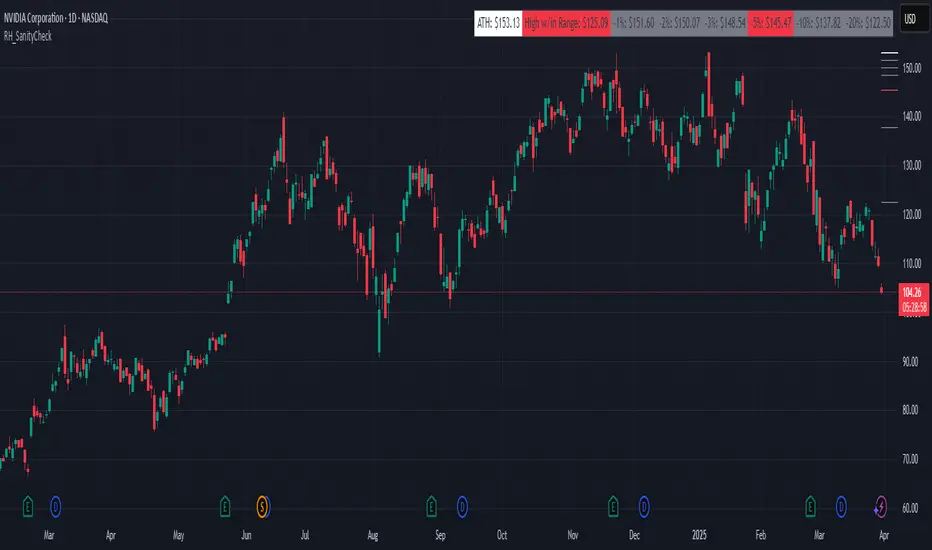This screenshot has width=932, height=550.
Task: Click 130.00 on the price axis
Action: pos(912,165)
